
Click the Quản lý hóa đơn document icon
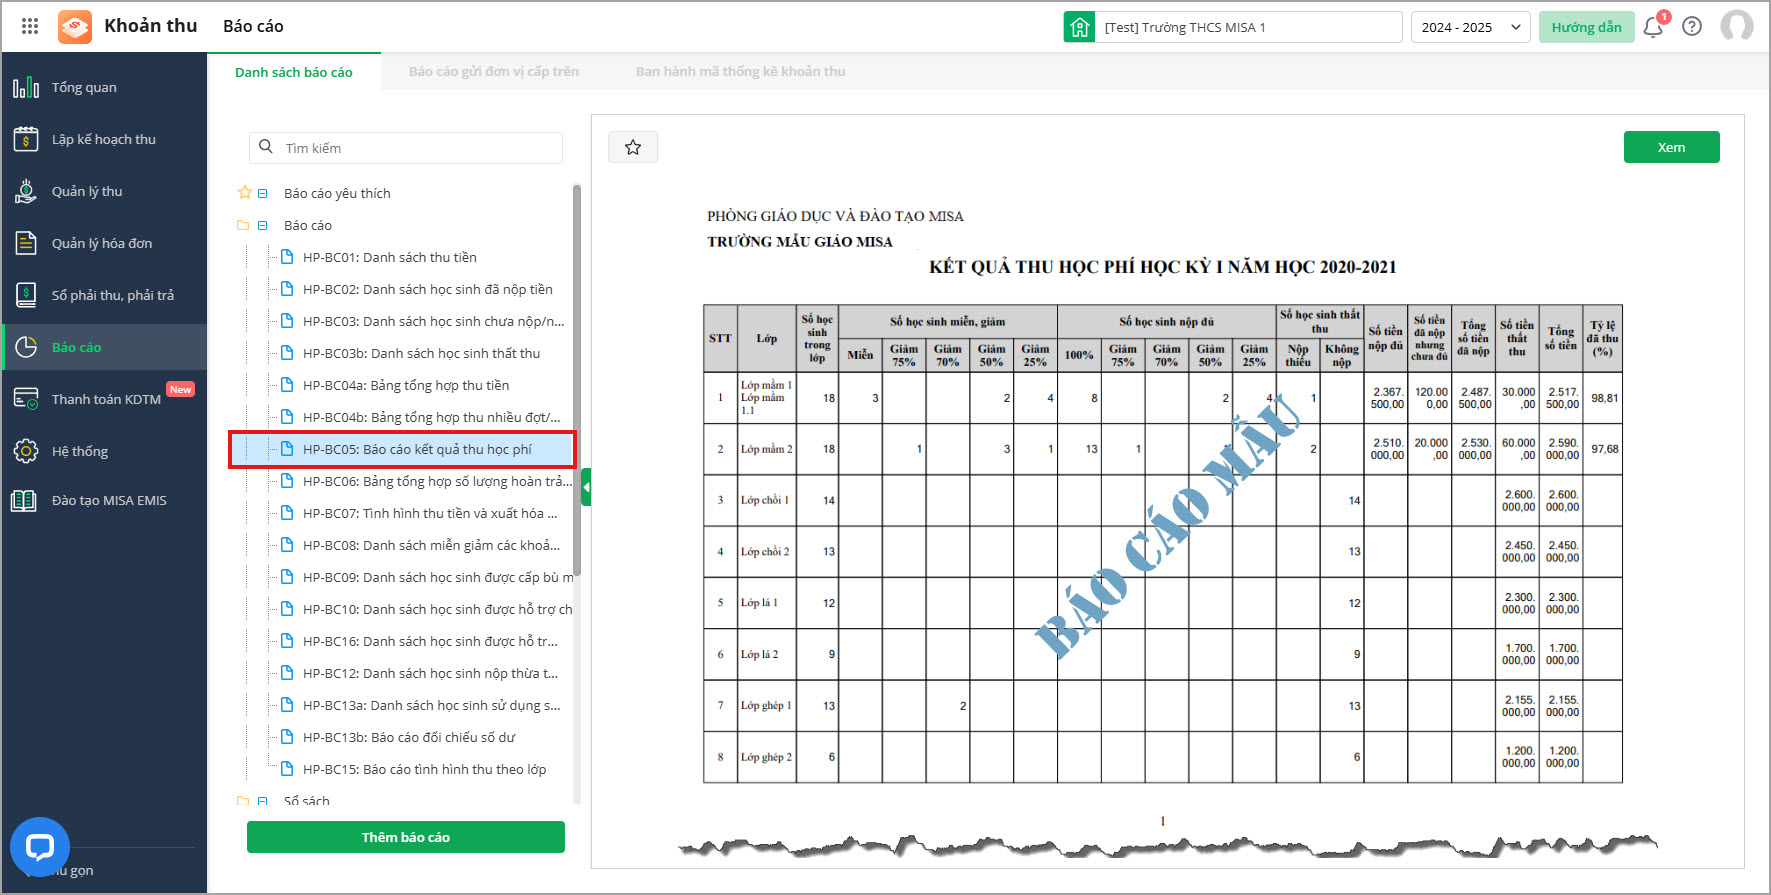coord(26,243)
